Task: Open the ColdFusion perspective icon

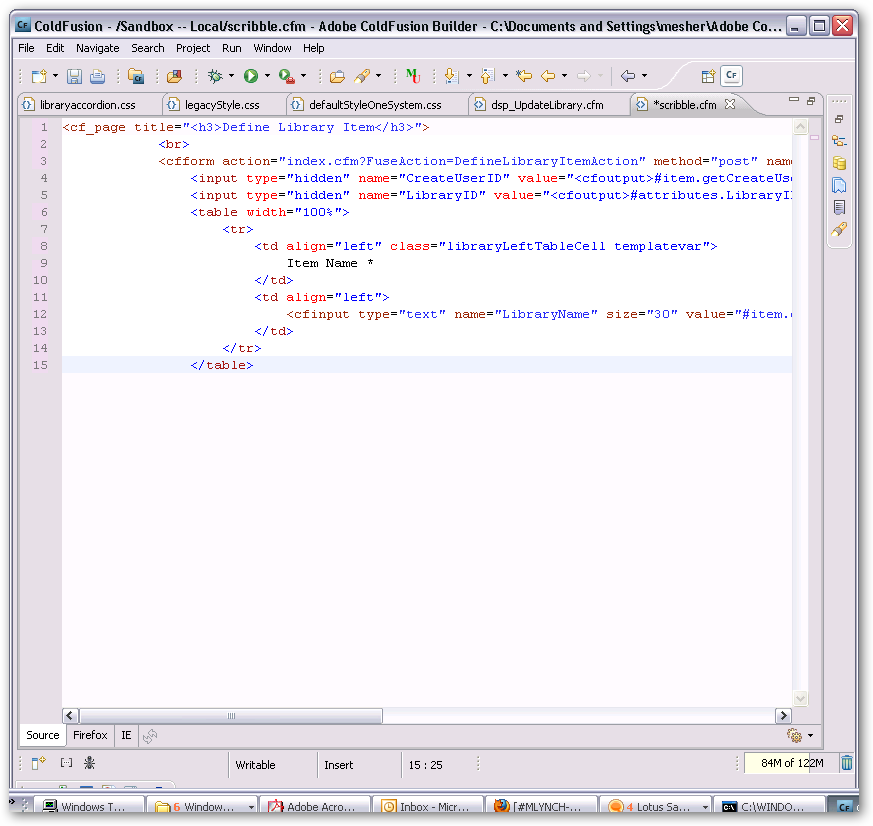Action: tap(731, 75)
